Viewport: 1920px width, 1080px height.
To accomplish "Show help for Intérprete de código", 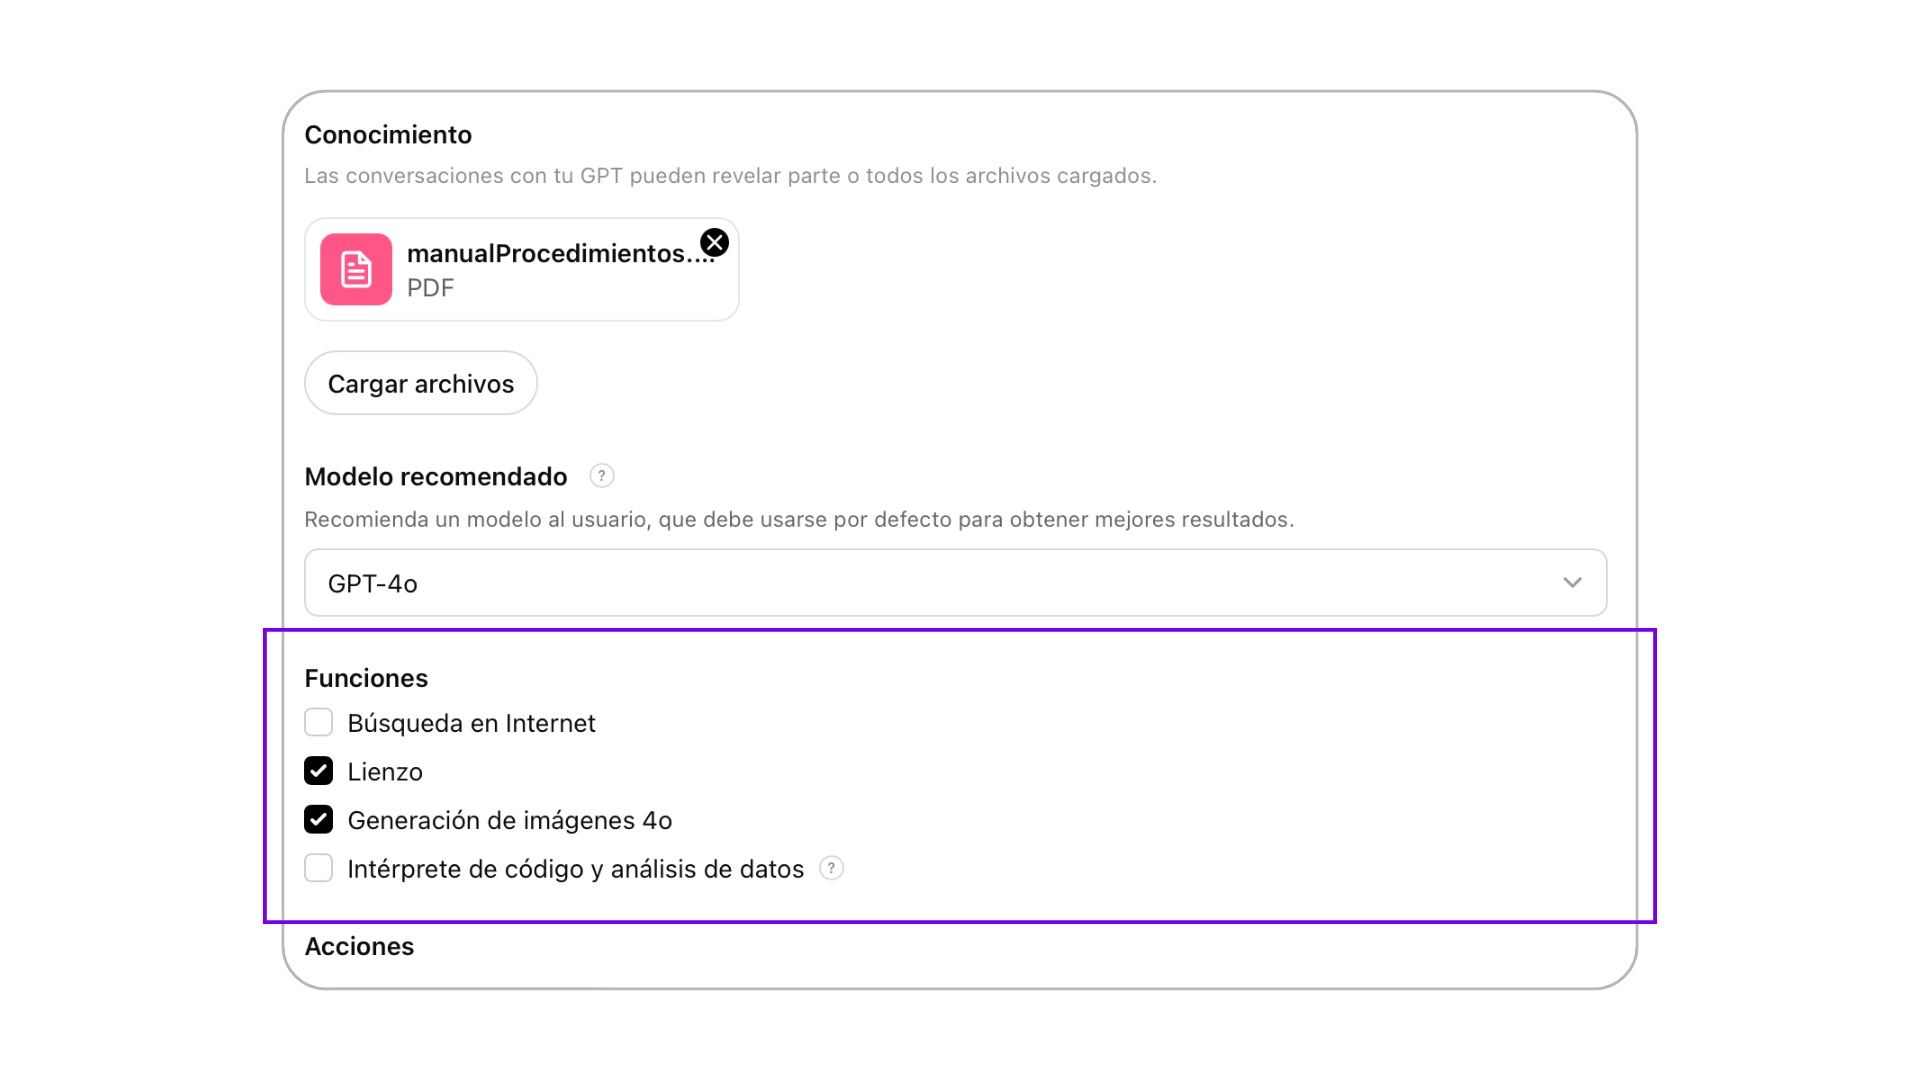I will click(831, 868).
